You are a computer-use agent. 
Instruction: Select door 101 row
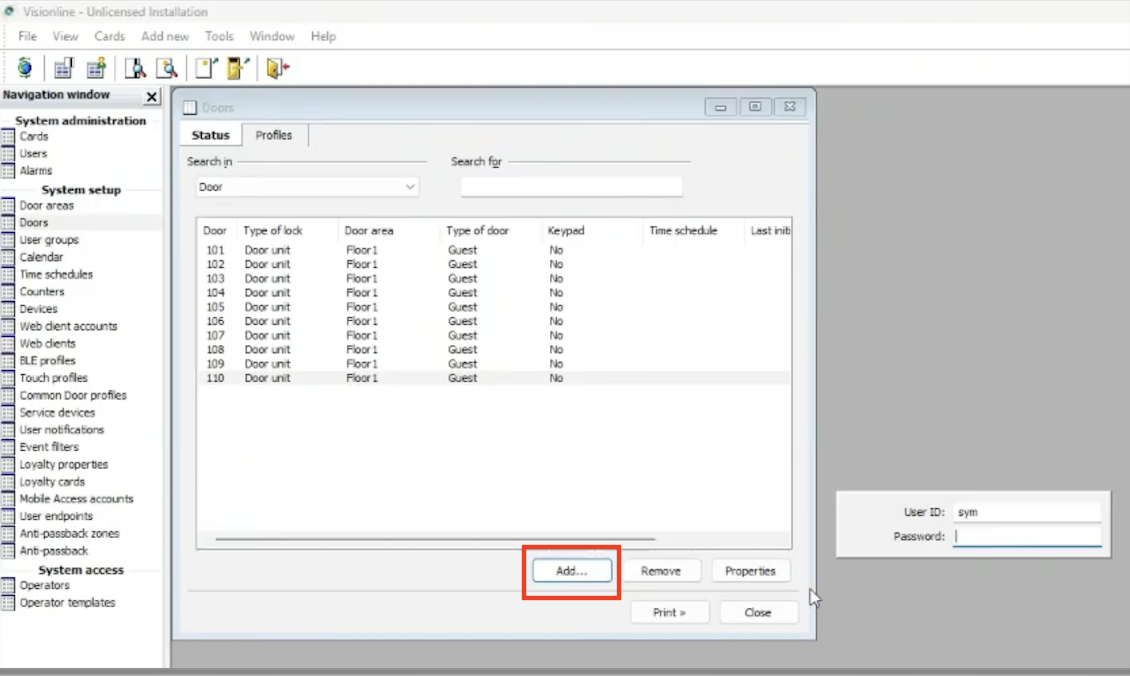(494, 250)
